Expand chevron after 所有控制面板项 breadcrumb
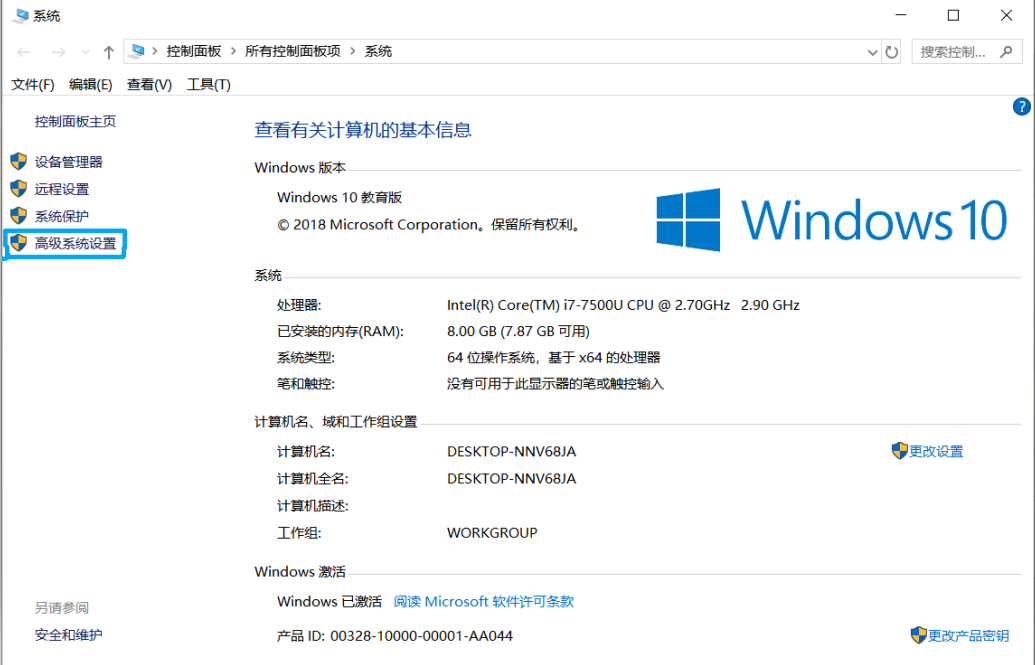This screenshot has width=1035, height=665. (x=352, y=51)
